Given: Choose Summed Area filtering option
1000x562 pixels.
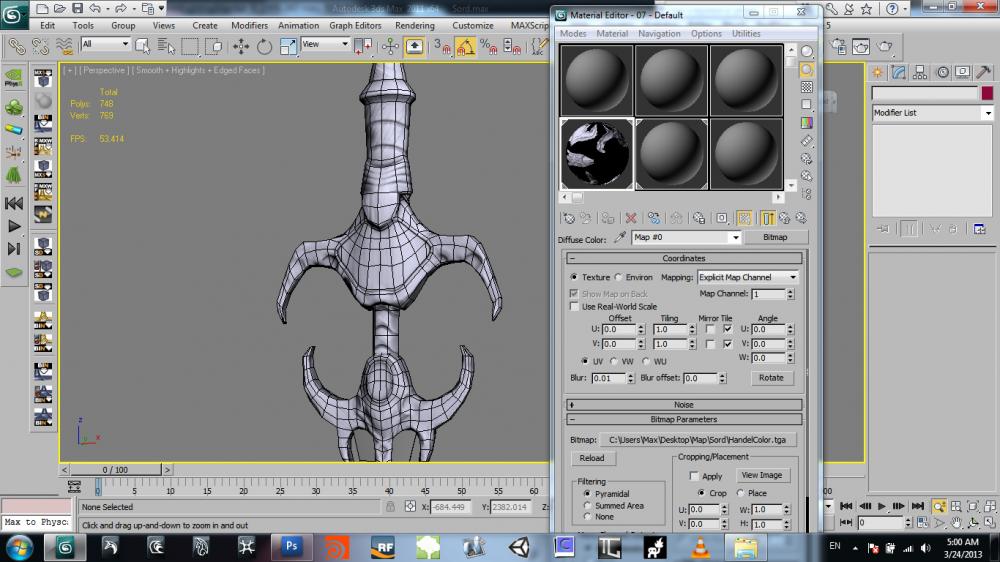Looking at the screenshot, I should 587,505.
